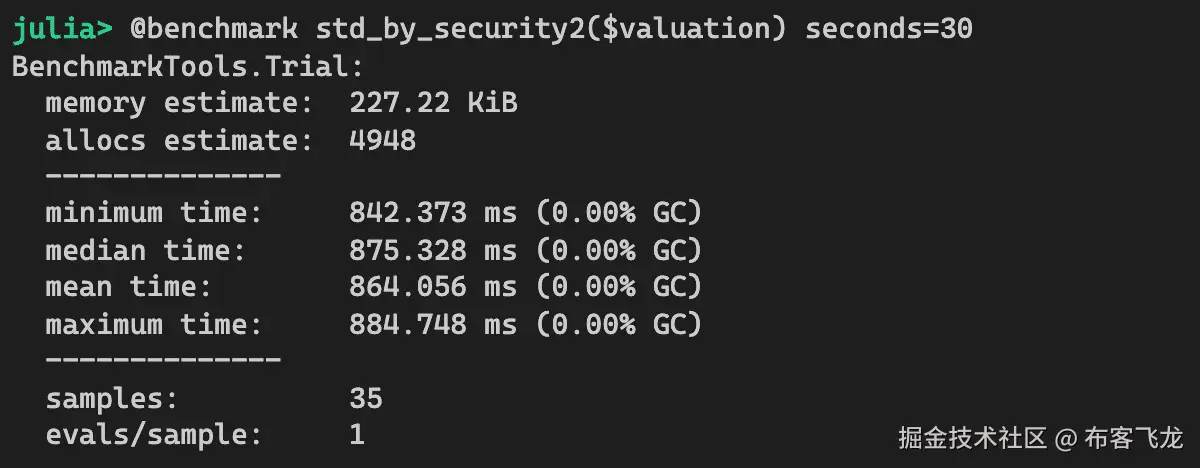Click the mean time label
The width and height of the screenshot is (1200, 468).
[x=129, y=287]
